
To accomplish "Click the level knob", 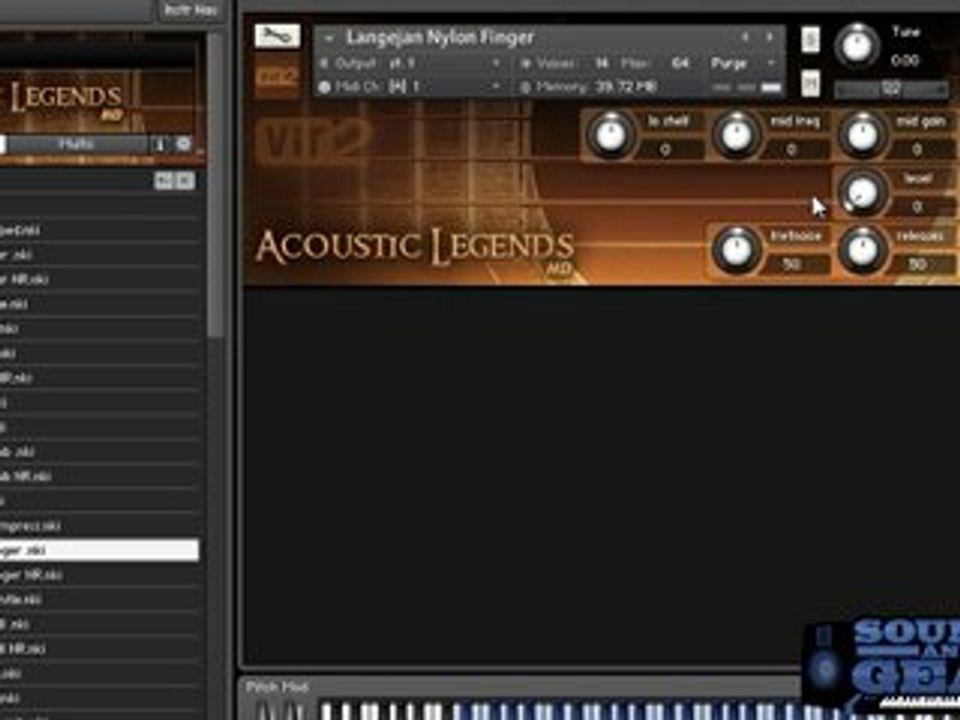I will point(862,192).
